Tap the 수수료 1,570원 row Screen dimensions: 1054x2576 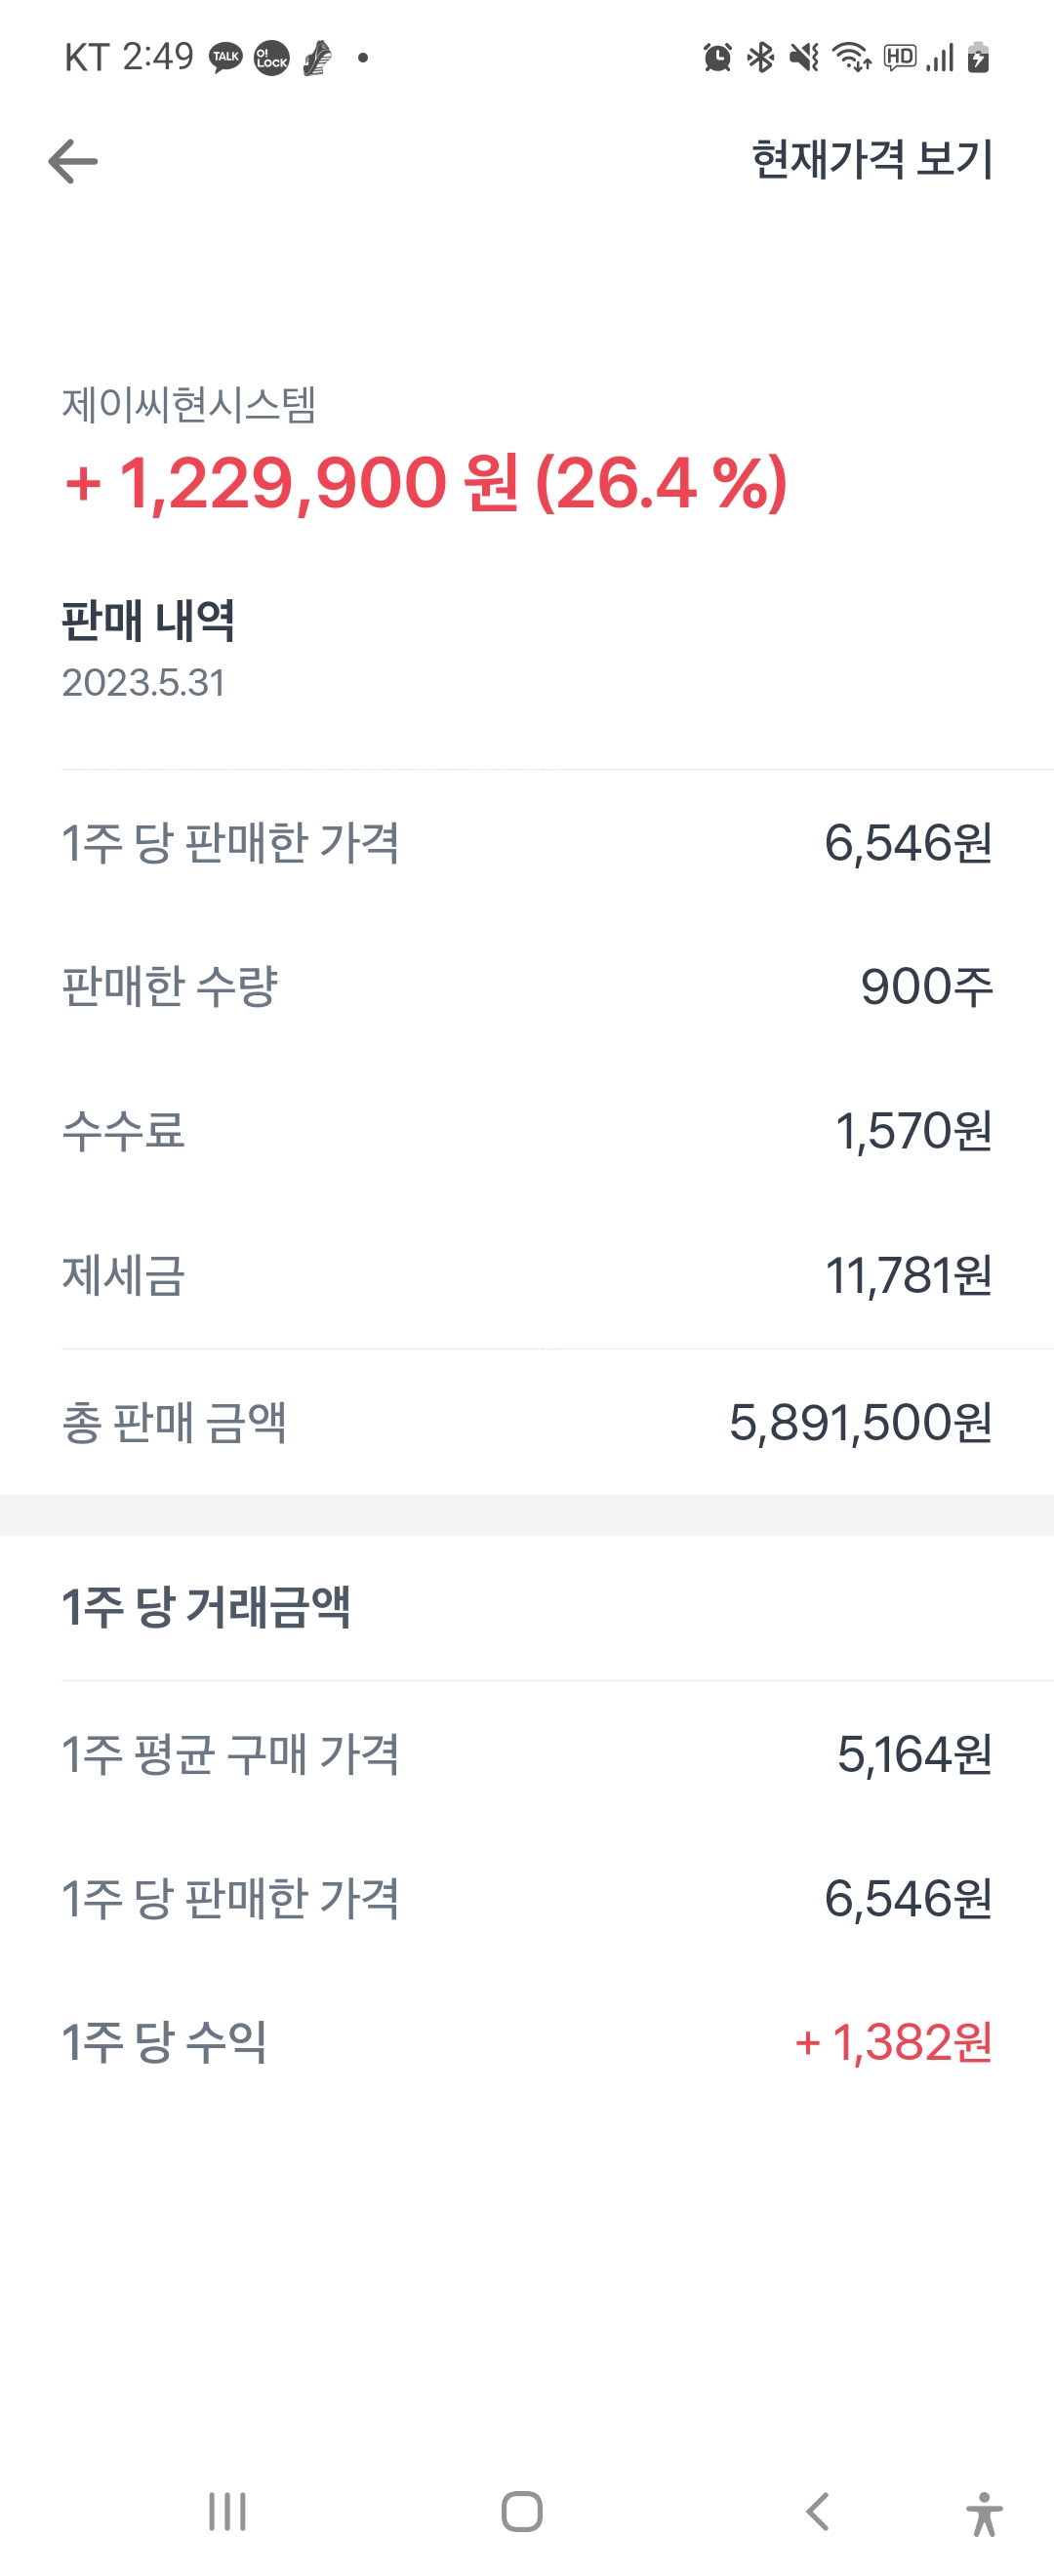[527, 1131]
